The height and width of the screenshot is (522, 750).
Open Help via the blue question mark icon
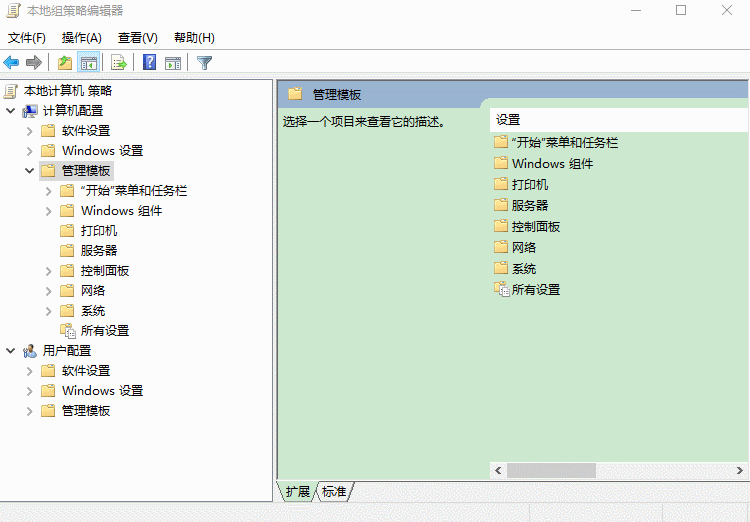[149, 62]
